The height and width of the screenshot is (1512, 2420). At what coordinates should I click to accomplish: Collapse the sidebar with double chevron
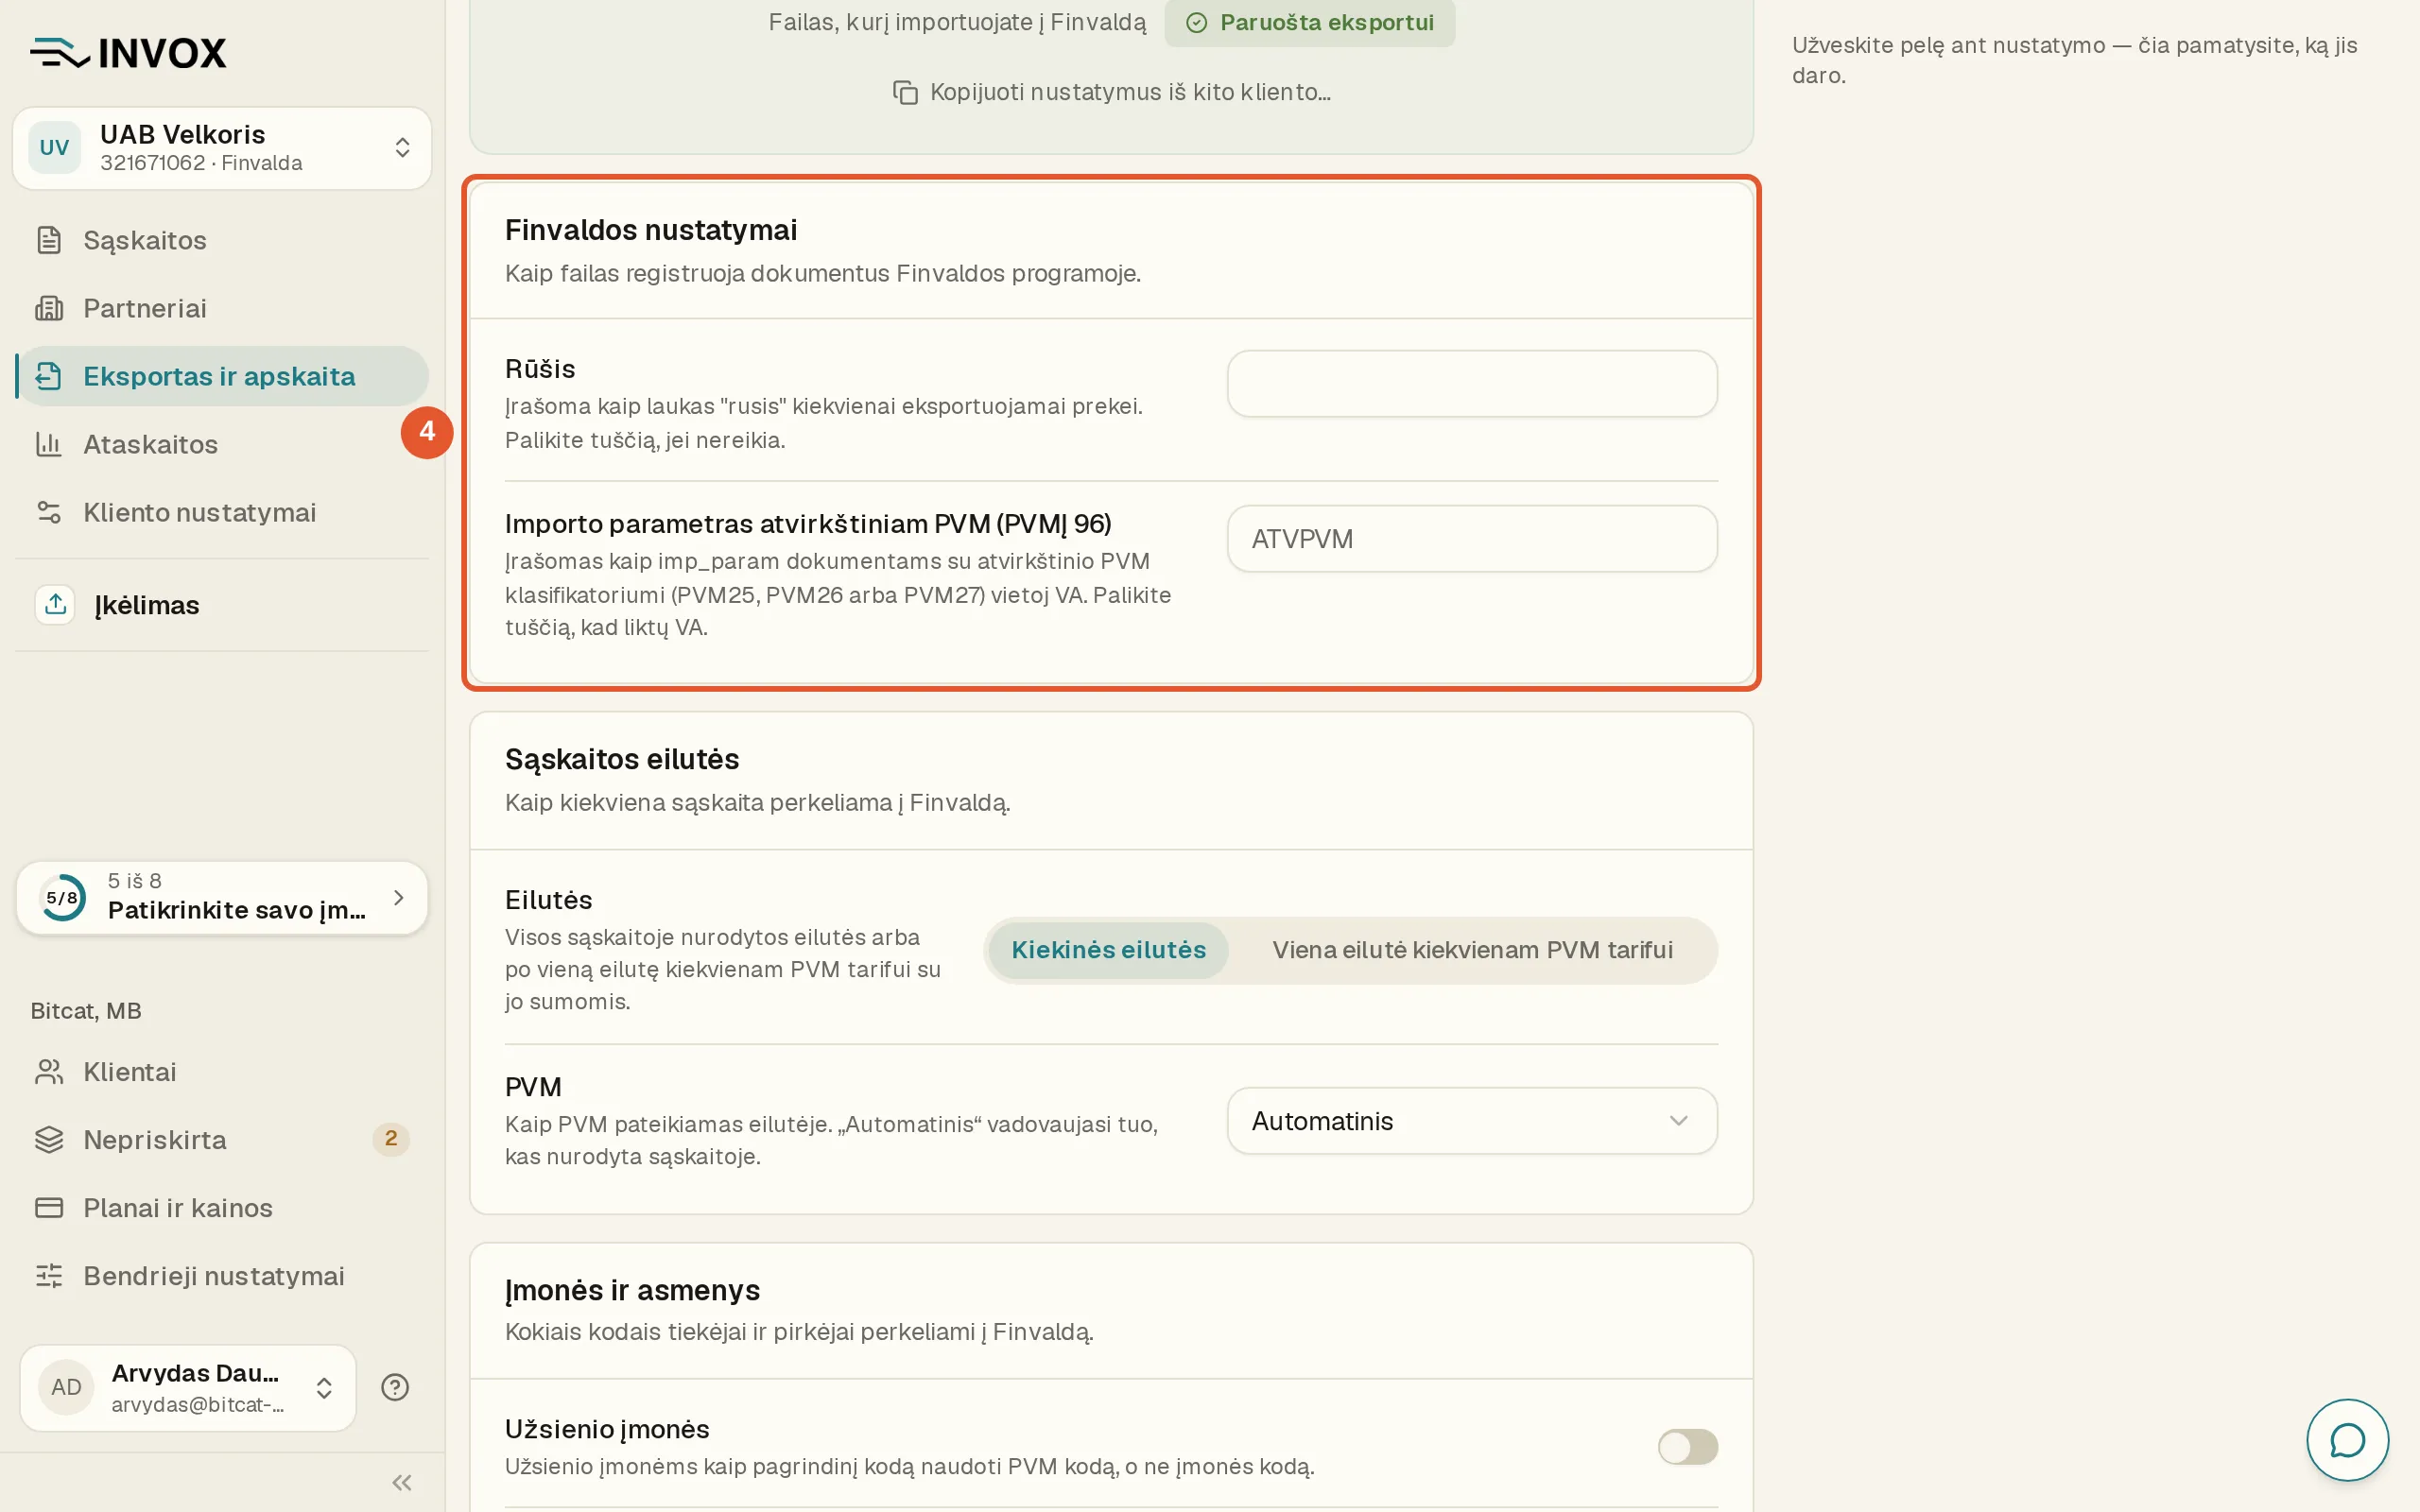[402, 1482]
